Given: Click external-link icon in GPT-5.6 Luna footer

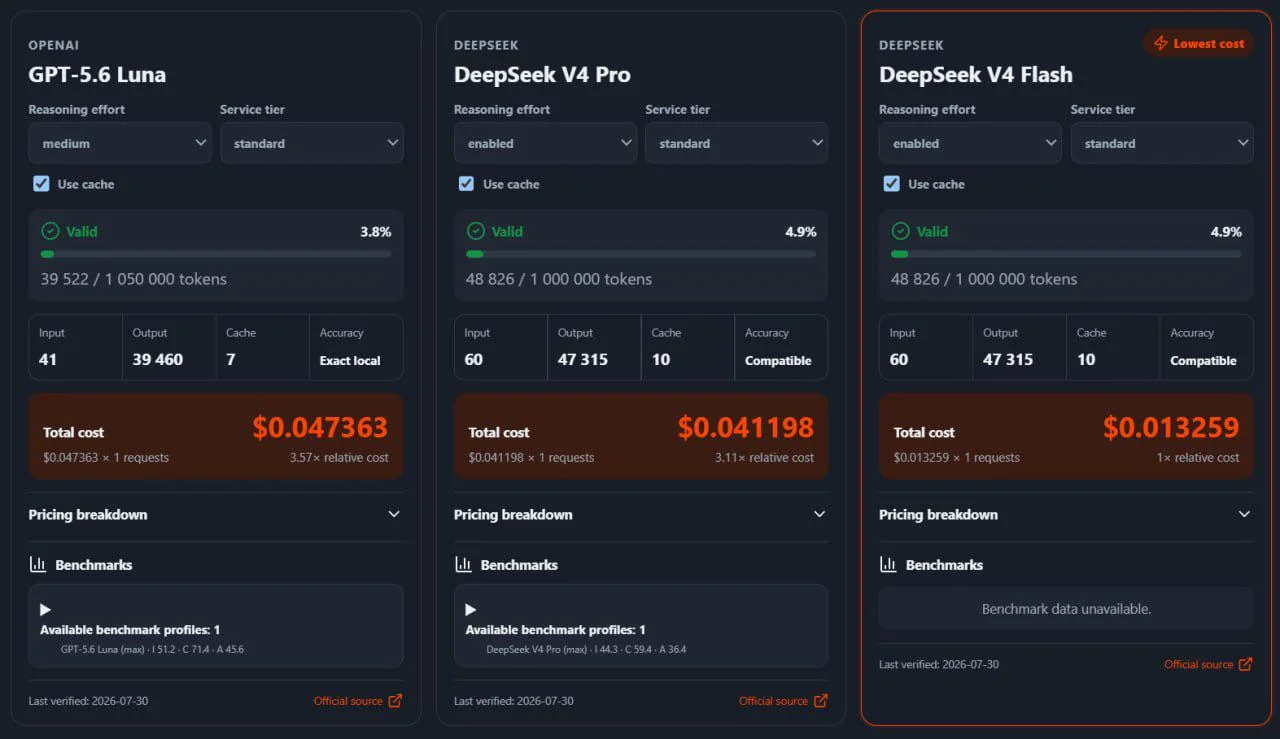Looking at the screenshot, I should point(395,701).
